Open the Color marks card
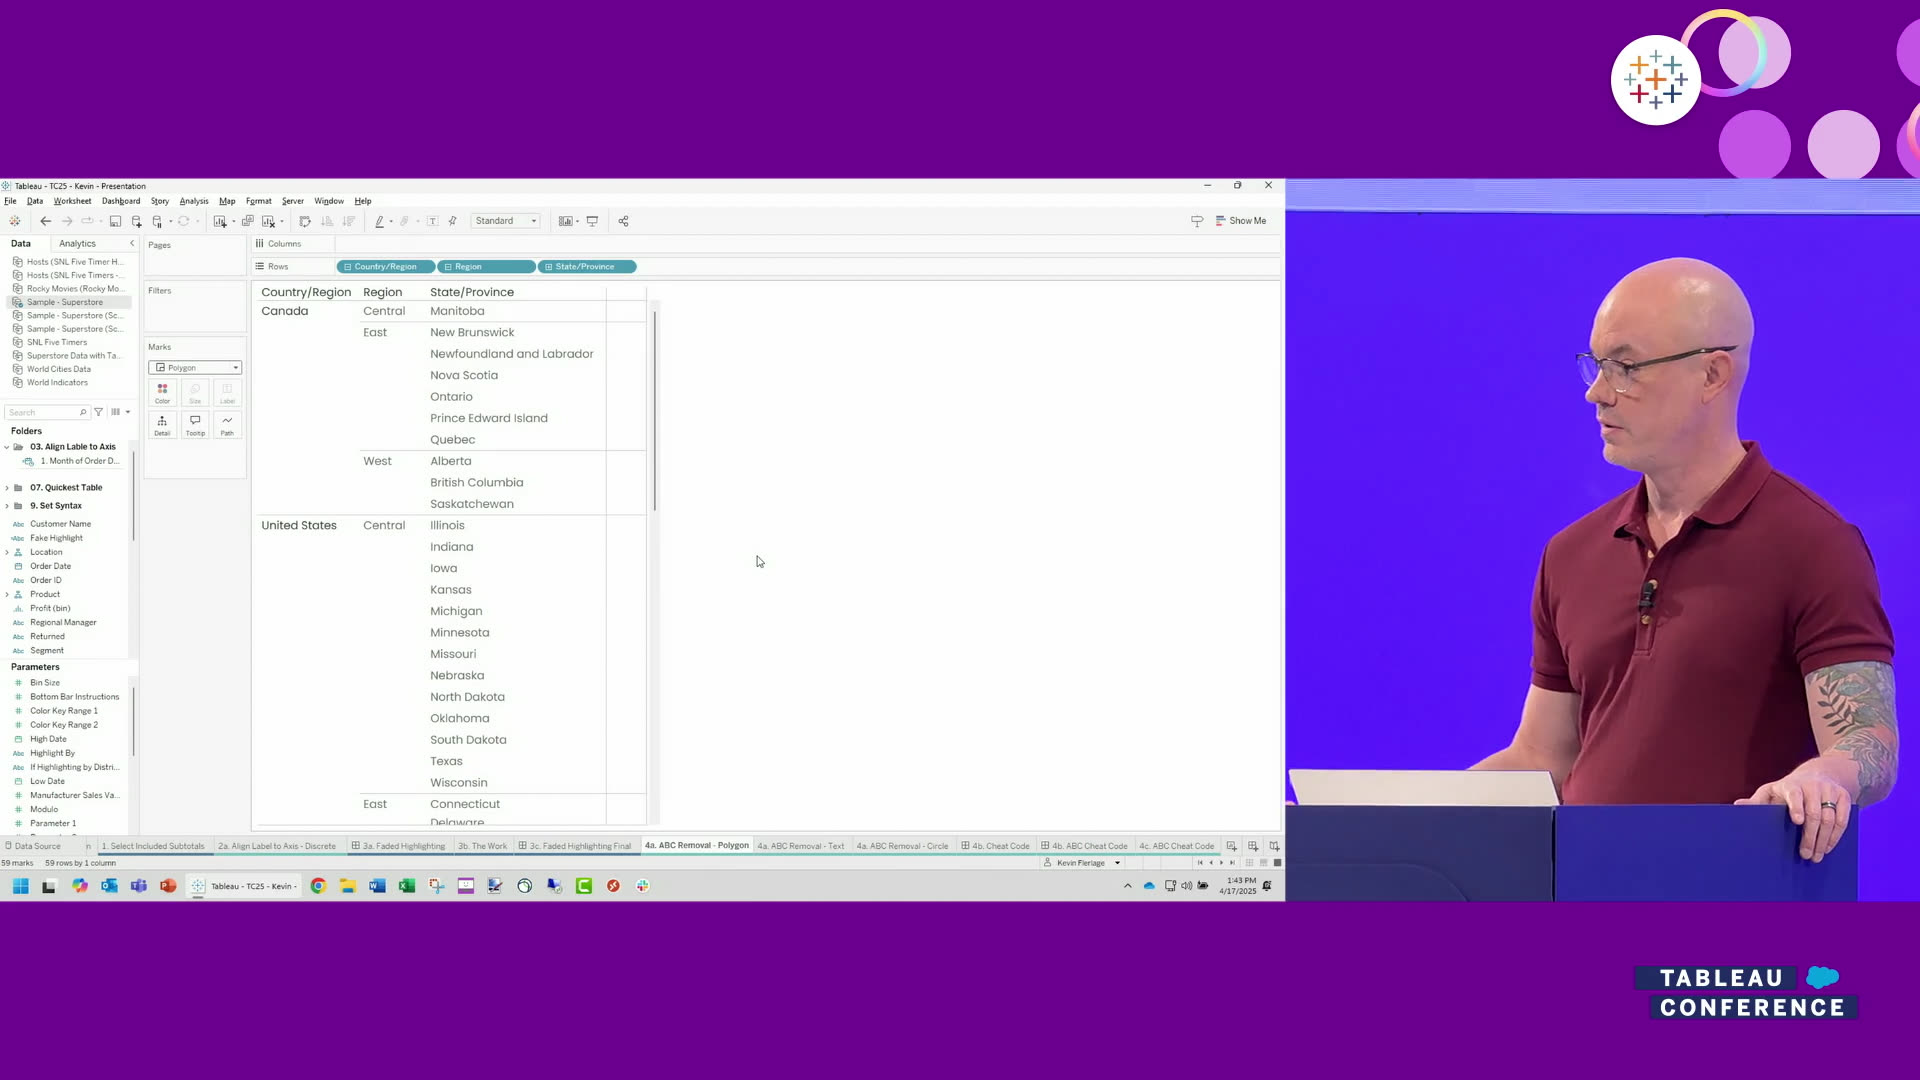1920x1080 pixels. click(162, 393)
